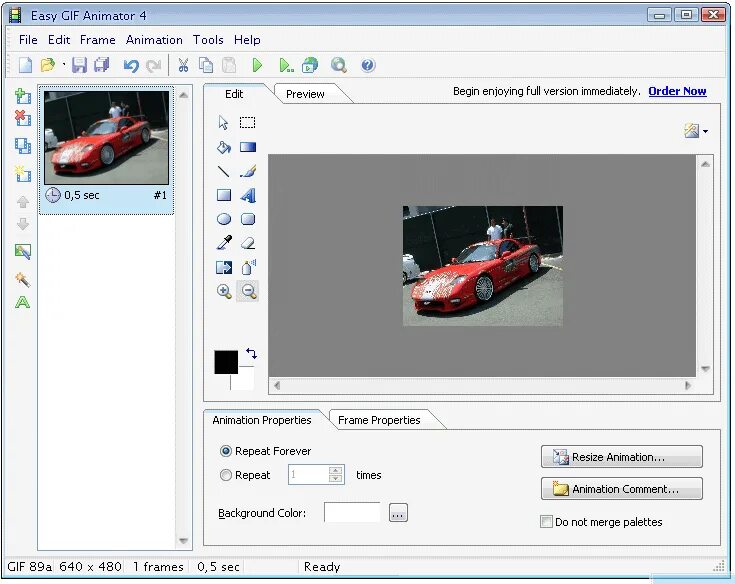Viewport: 735px width, 584px height.
Task: Open the Animation menu
Action: tap(154, 40)
